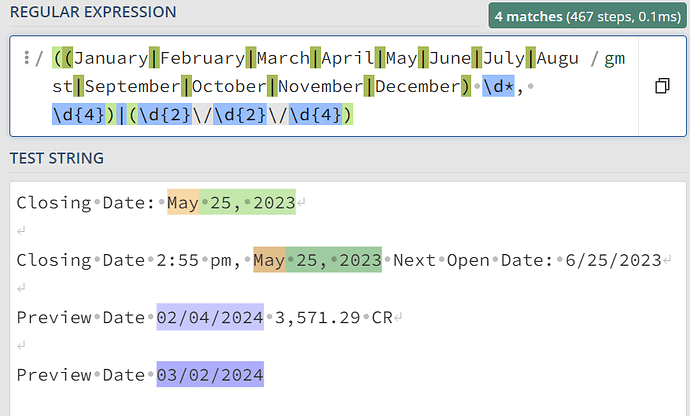Click '2:55' in the test string
Screen dimensions: 690x416
pyautogui.click(x=178, y=260)
